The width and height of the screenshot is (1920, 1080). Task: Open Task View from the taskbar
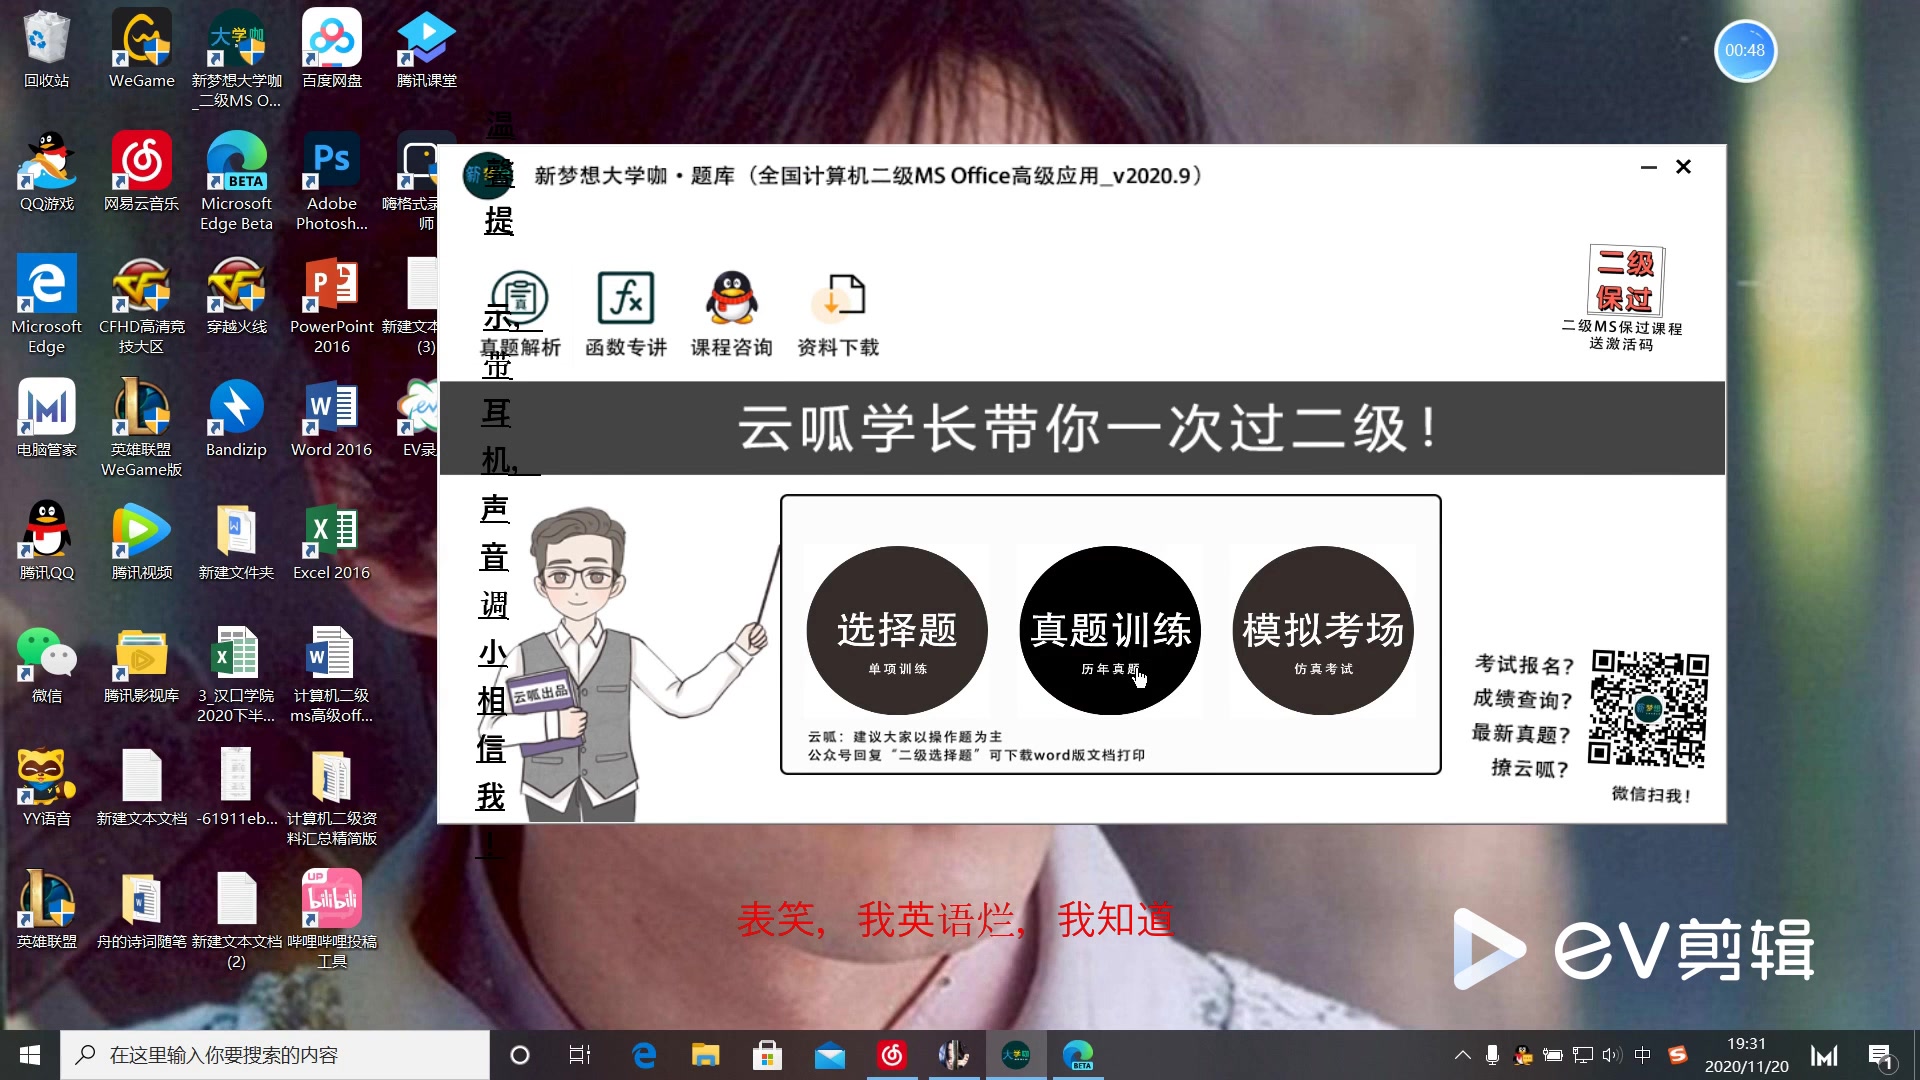pyautogui.click(x=579, y=1054)
